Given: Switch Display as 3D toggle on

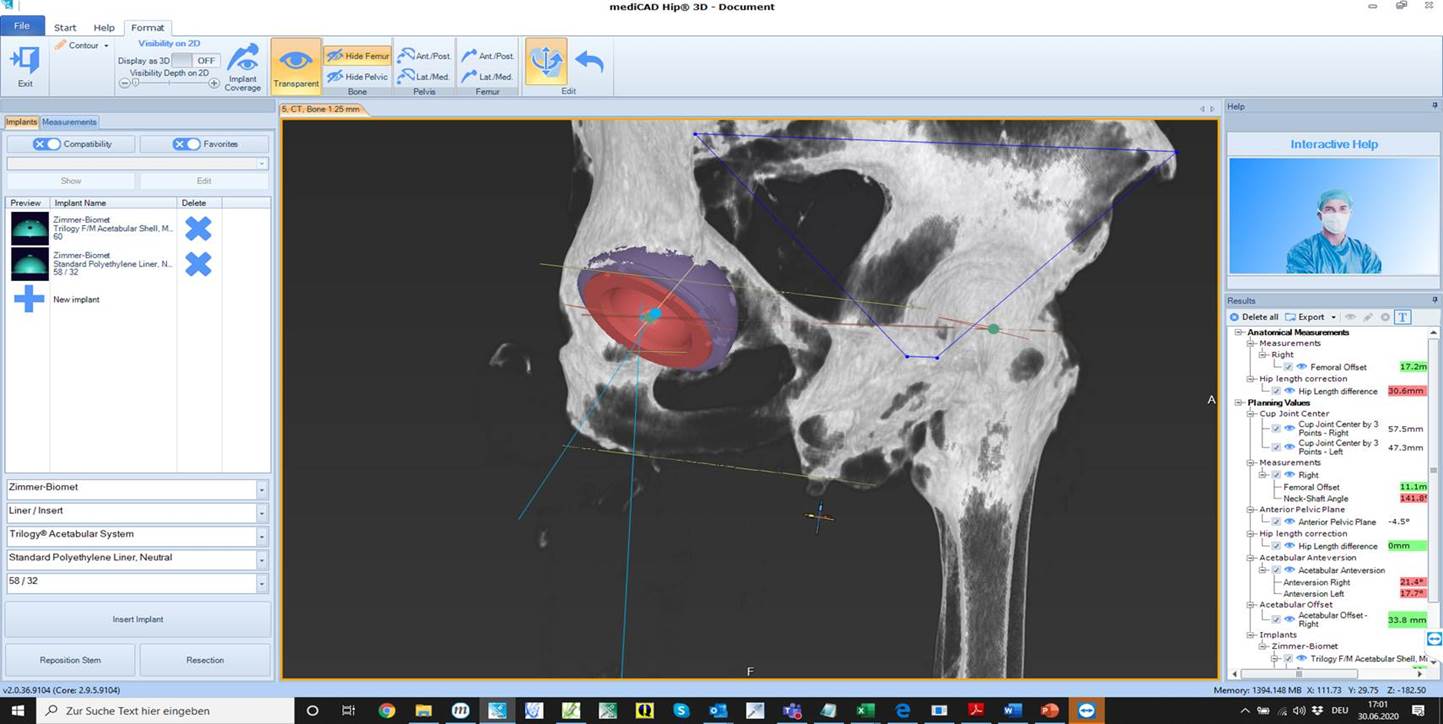Looking at the screenshot, I should click(194, 61).
